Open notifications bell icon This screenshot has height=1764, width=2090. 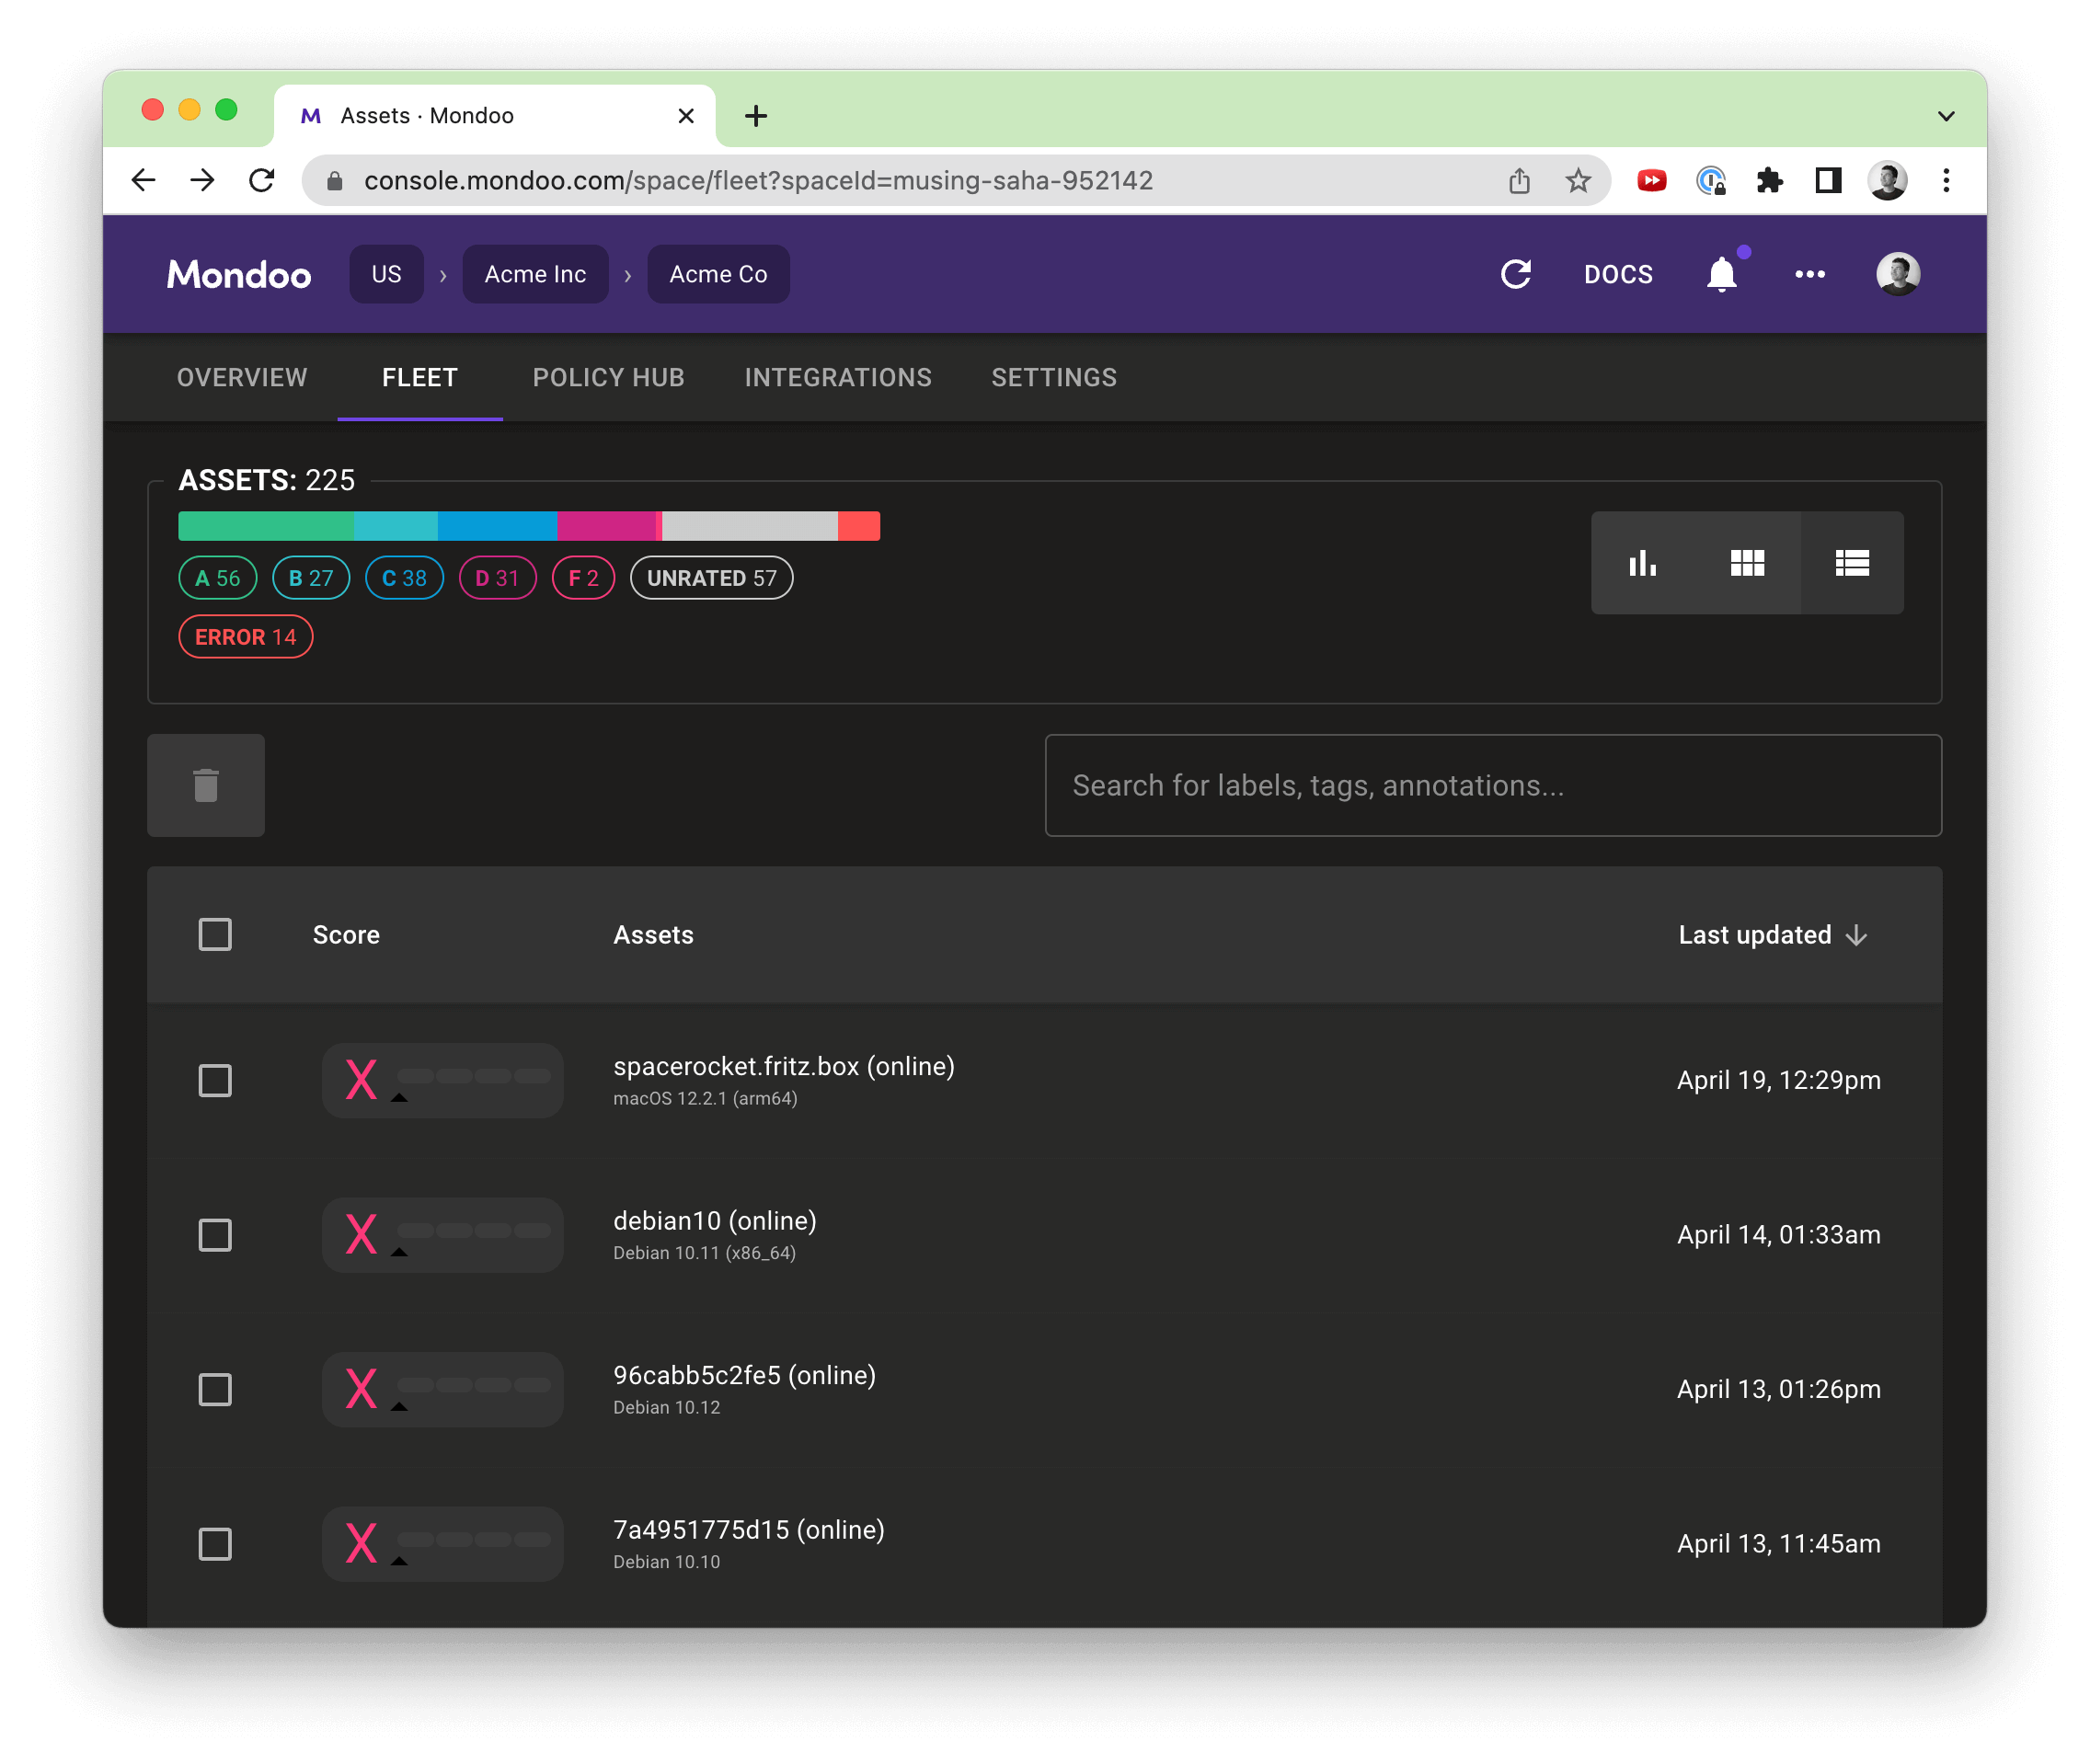click(1722, 275)
